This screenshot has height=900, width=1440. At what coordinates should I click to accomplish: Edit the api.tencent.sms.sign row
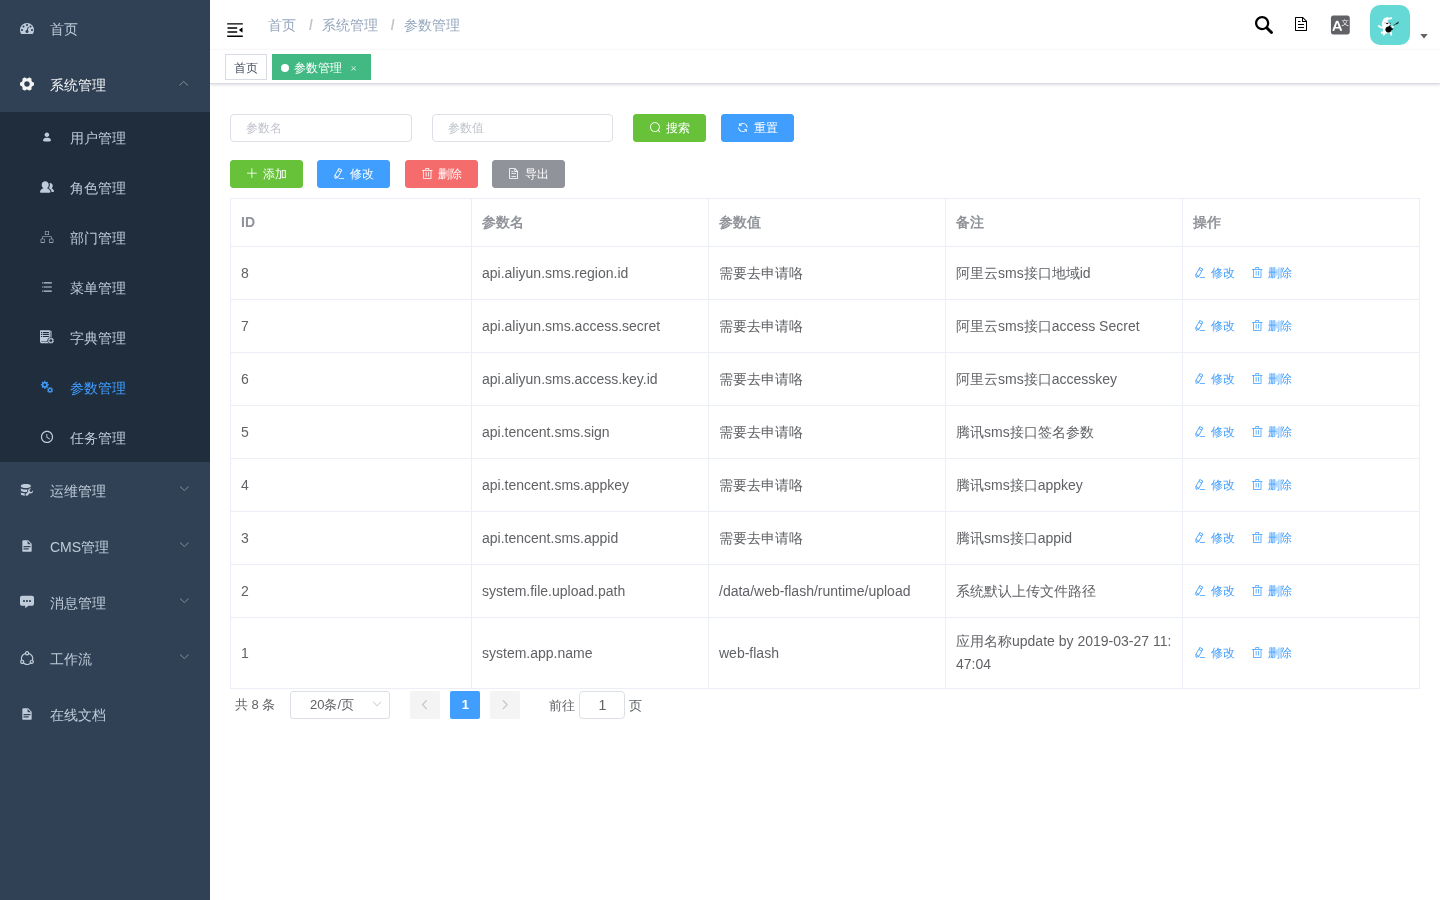coord(1214,432)
